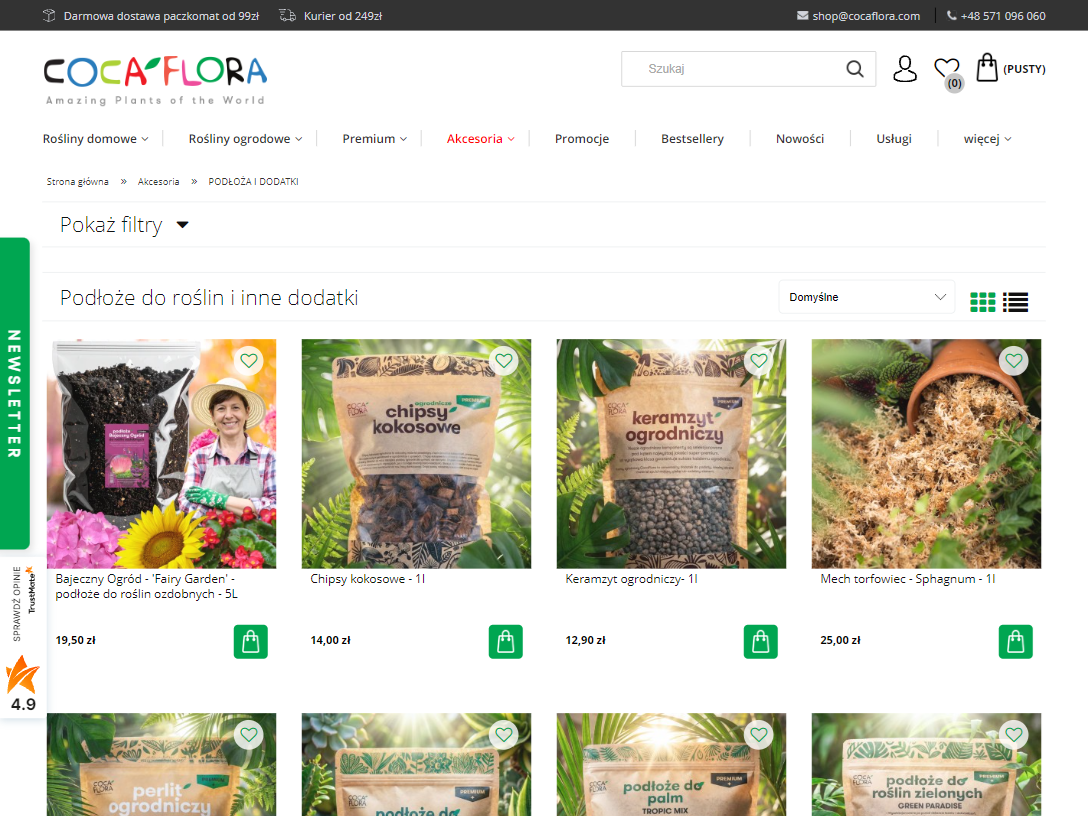
Task: Expand the Rośliny domowe menu
Action: pyautogui.click(x=95, y=139)
